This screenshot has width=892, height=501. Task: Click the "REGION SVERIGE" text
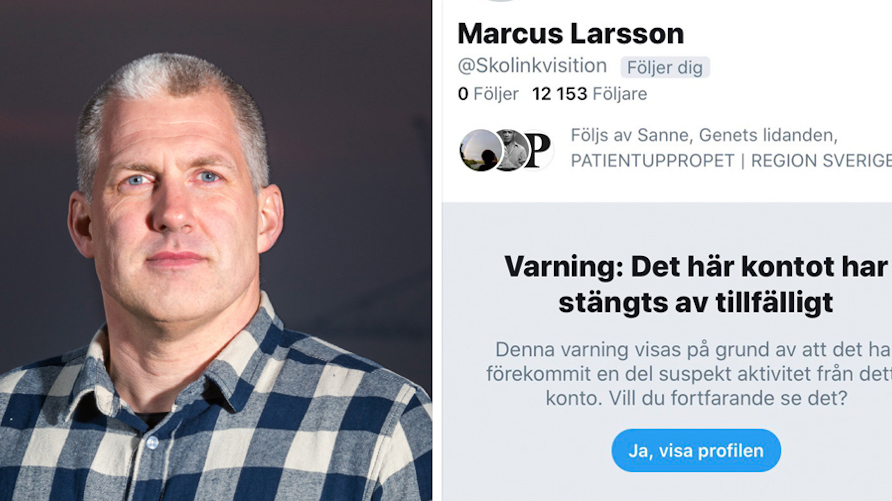point(821,161)
